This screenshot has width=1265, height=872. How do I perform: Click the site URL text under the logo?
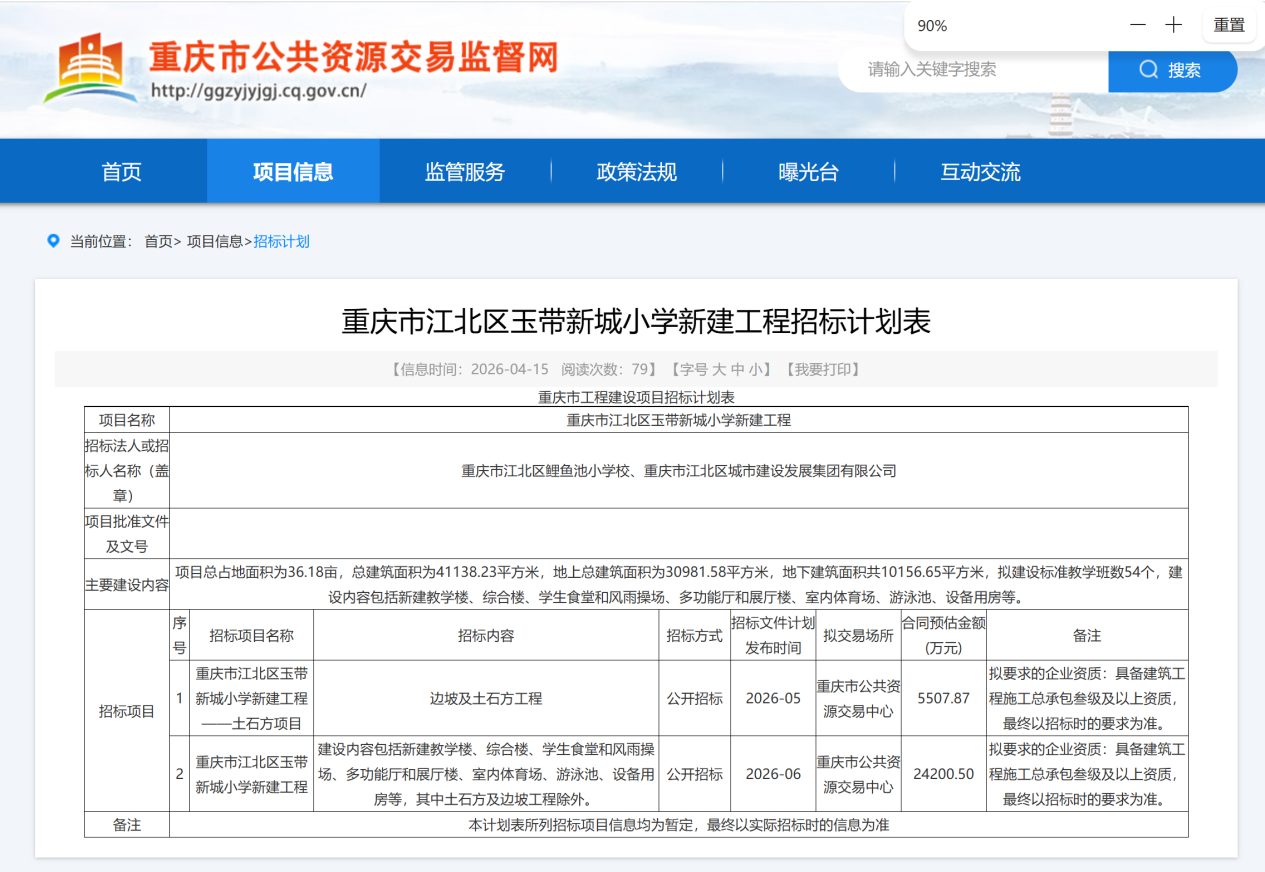[x=258, y=91]
